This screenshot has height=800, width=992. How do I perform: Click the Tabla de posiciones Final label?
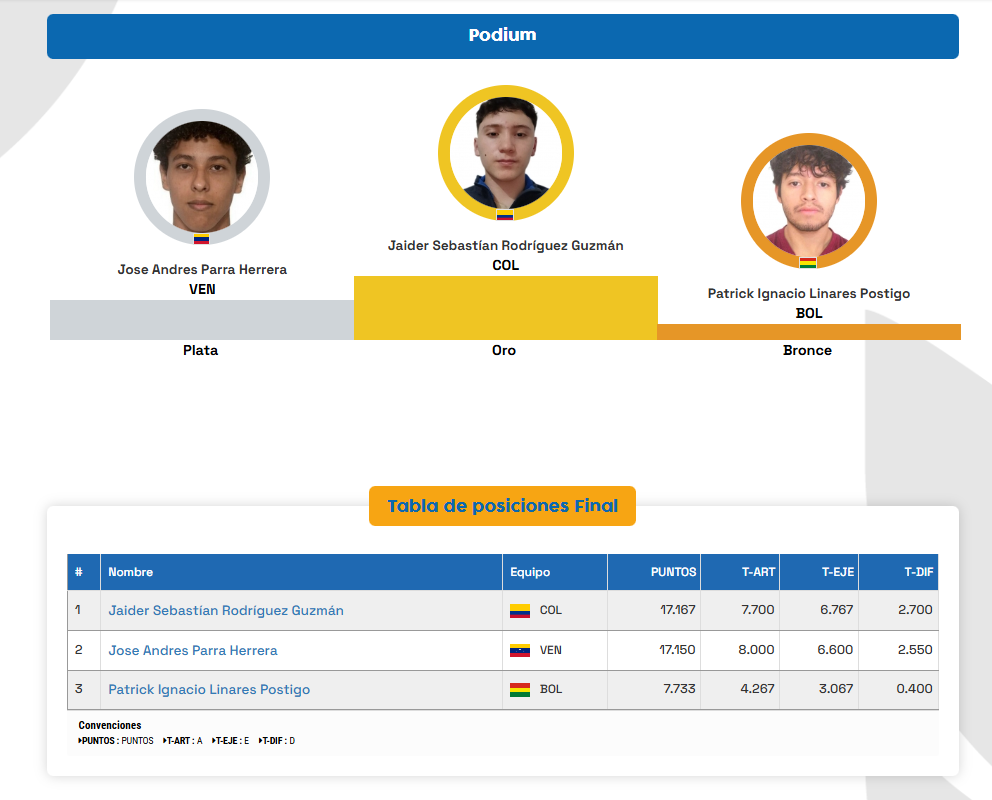(x=502, y=506)
